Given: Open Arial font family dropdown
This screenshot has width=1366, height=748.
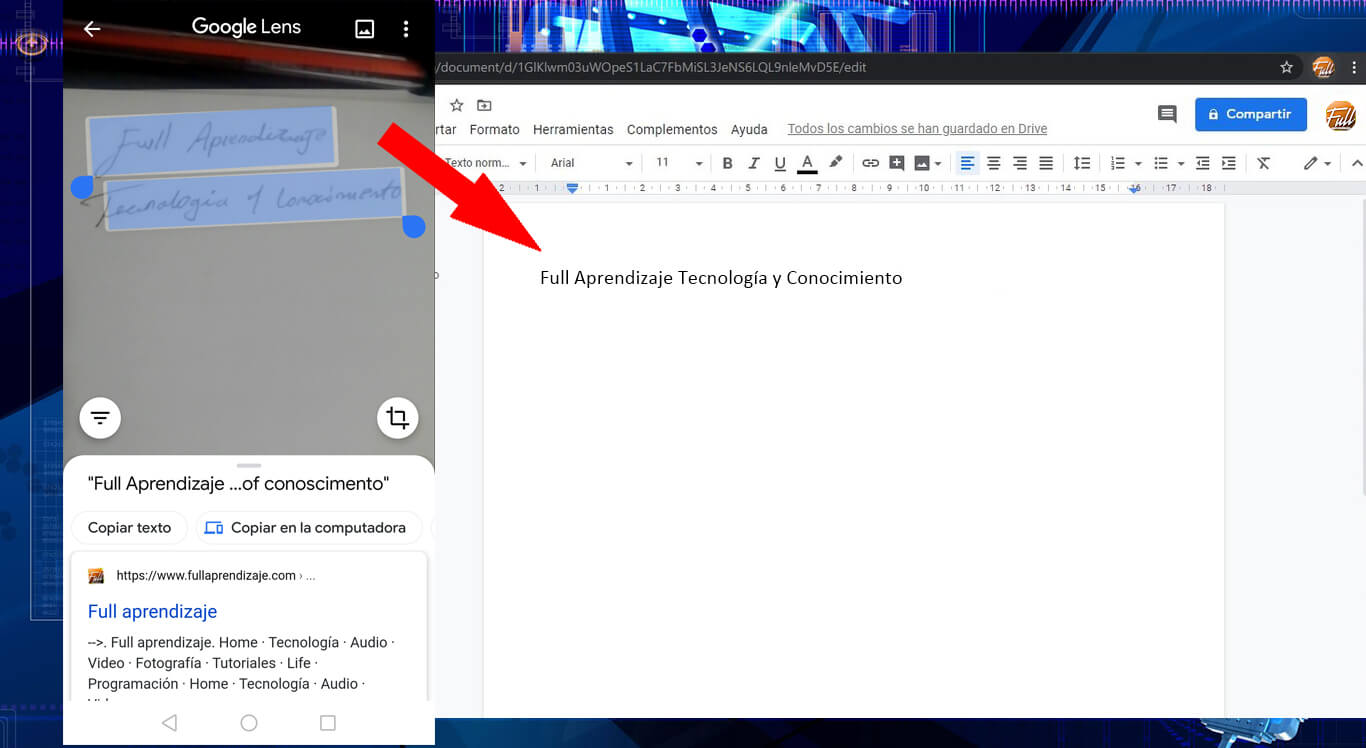Looking at the screenshot, I should [592, 163].
